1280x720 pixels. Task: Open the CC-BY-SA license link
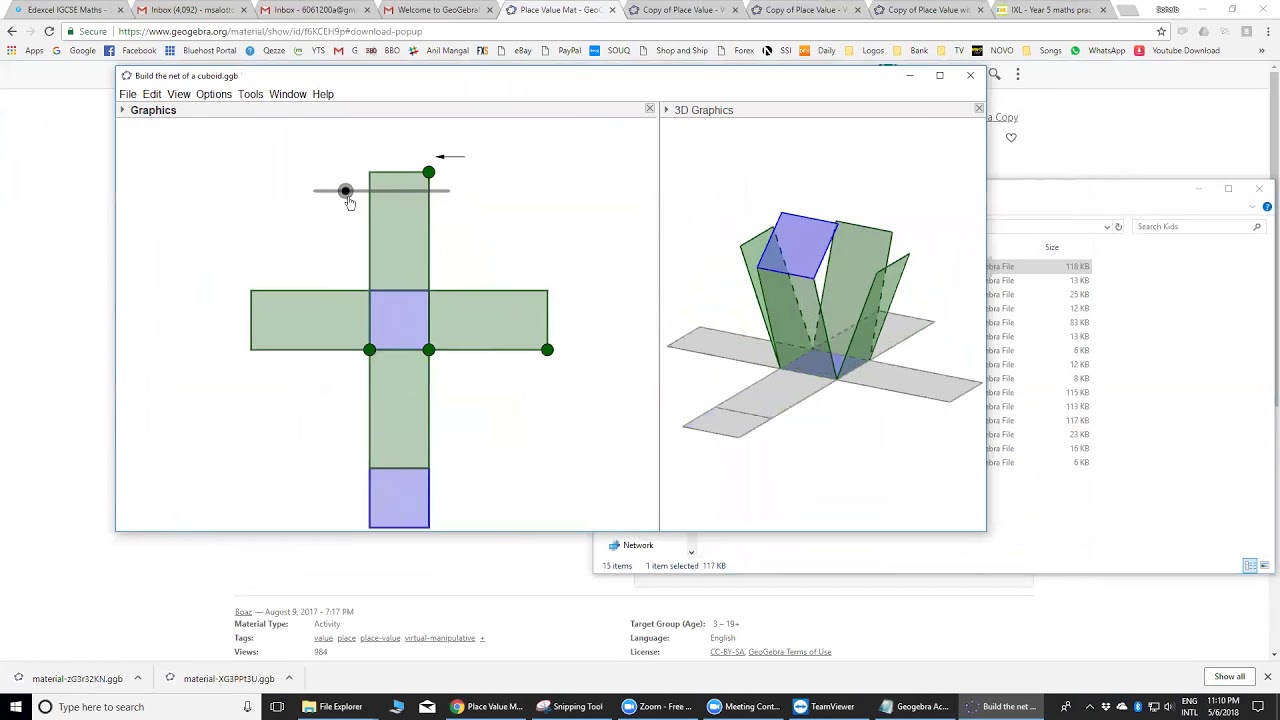click(727, 652)
